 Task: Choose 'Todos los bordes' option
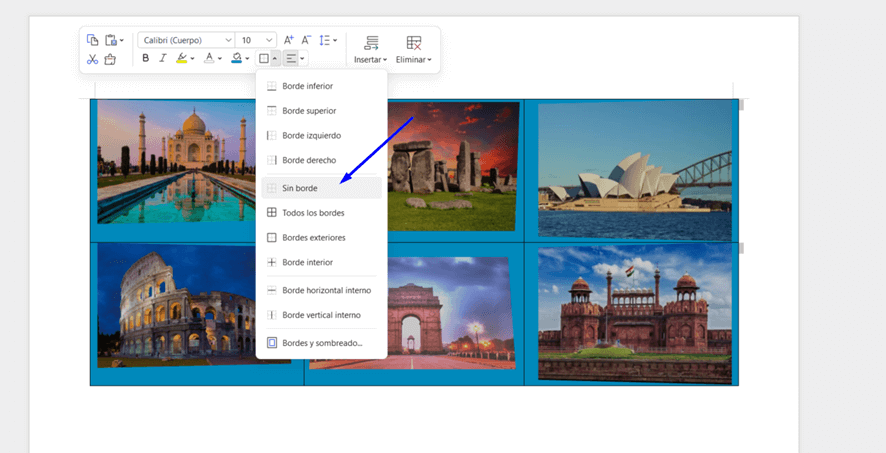click(313, 212)
